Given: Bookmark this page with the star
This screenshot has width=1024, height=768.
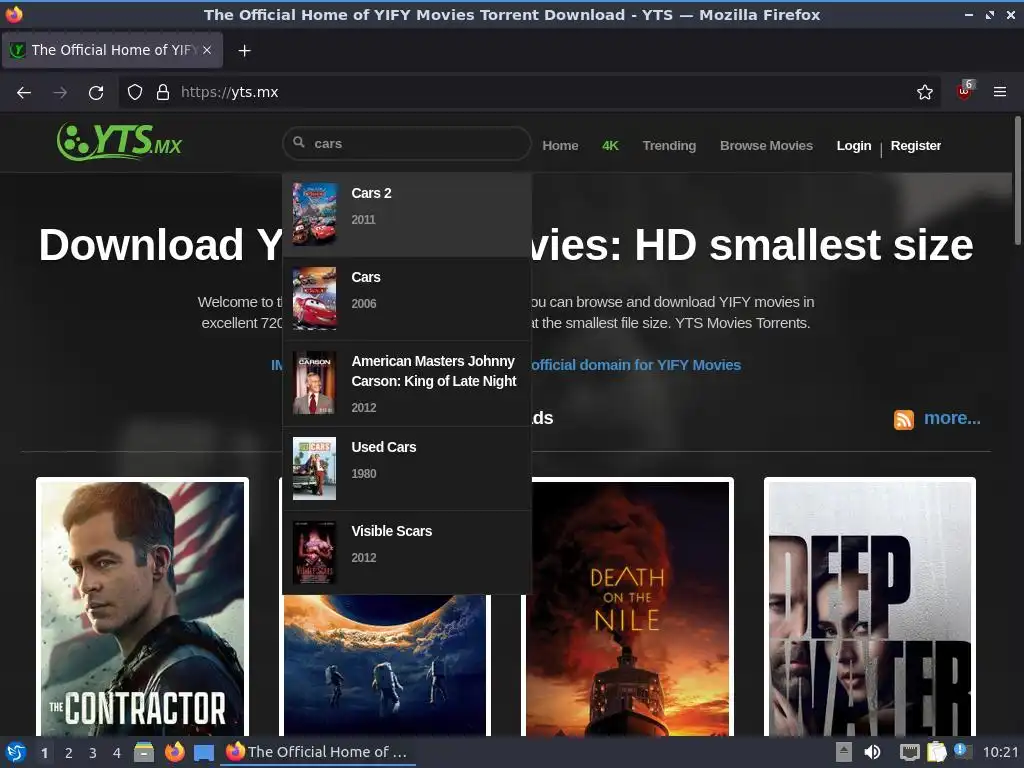Looking at the screenshot, I should (925, 92).
